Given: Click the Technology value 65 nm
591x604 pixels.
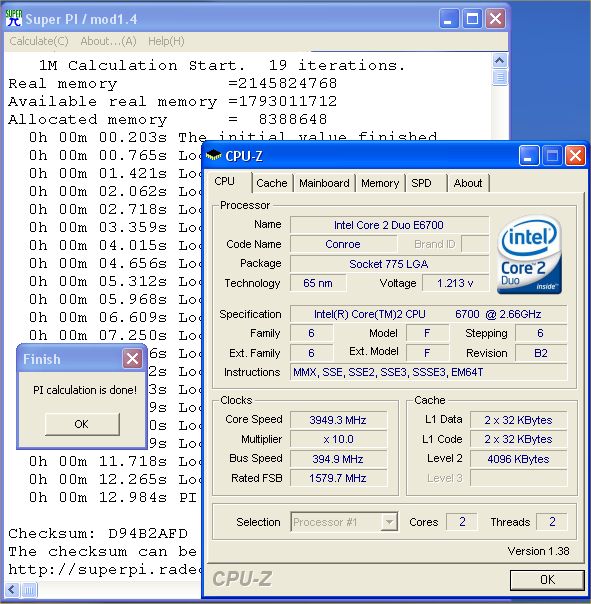Looking at the screenshot, I should coord(318,283).
